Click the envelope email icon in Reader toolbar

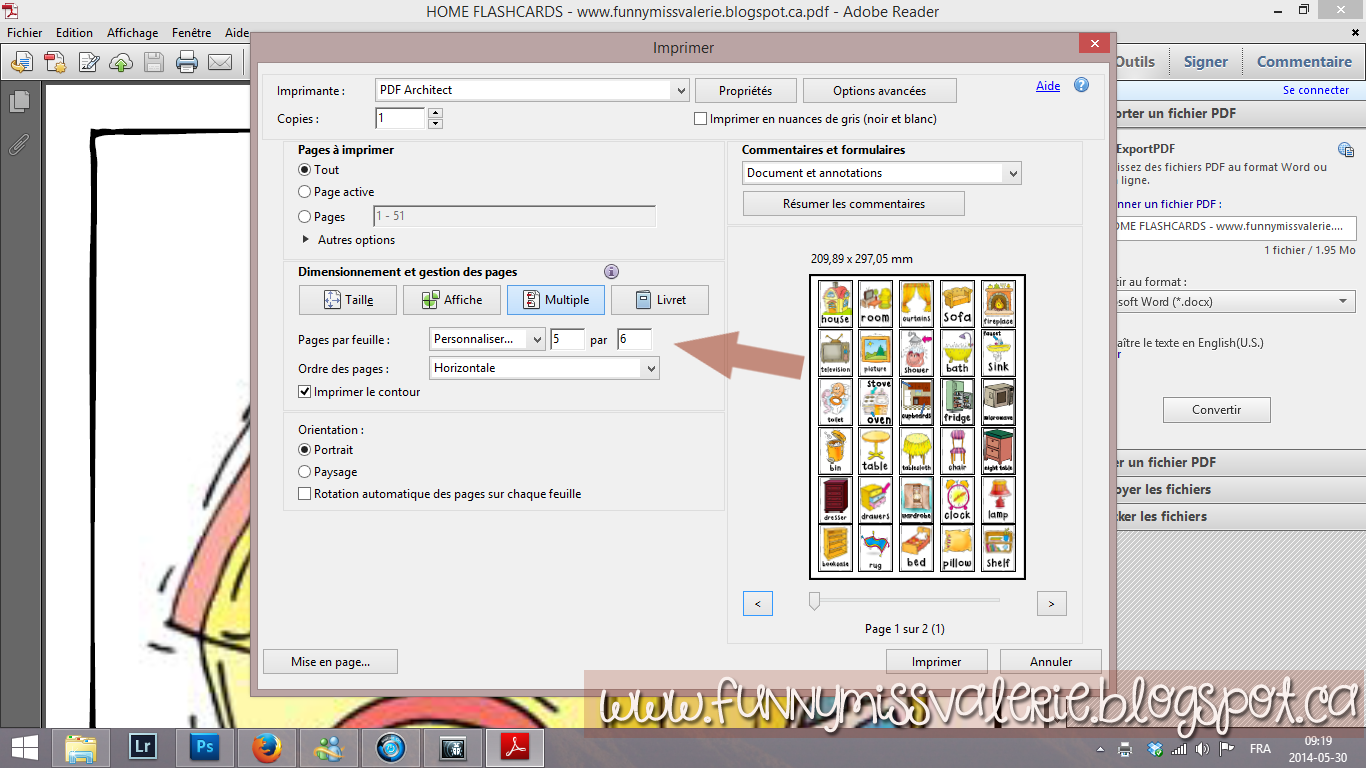coord(220,63)
